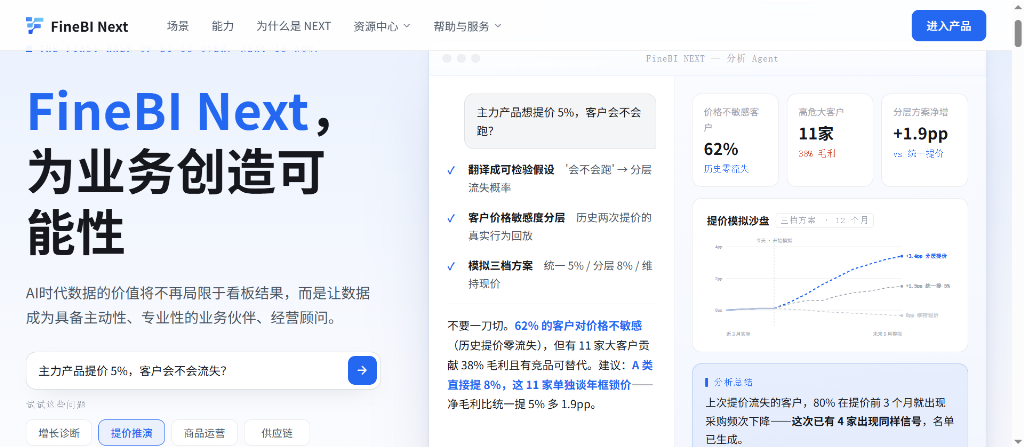Click the 38% 毛利 red label
Screen dimensions: 1024x447
pos(817,154)
